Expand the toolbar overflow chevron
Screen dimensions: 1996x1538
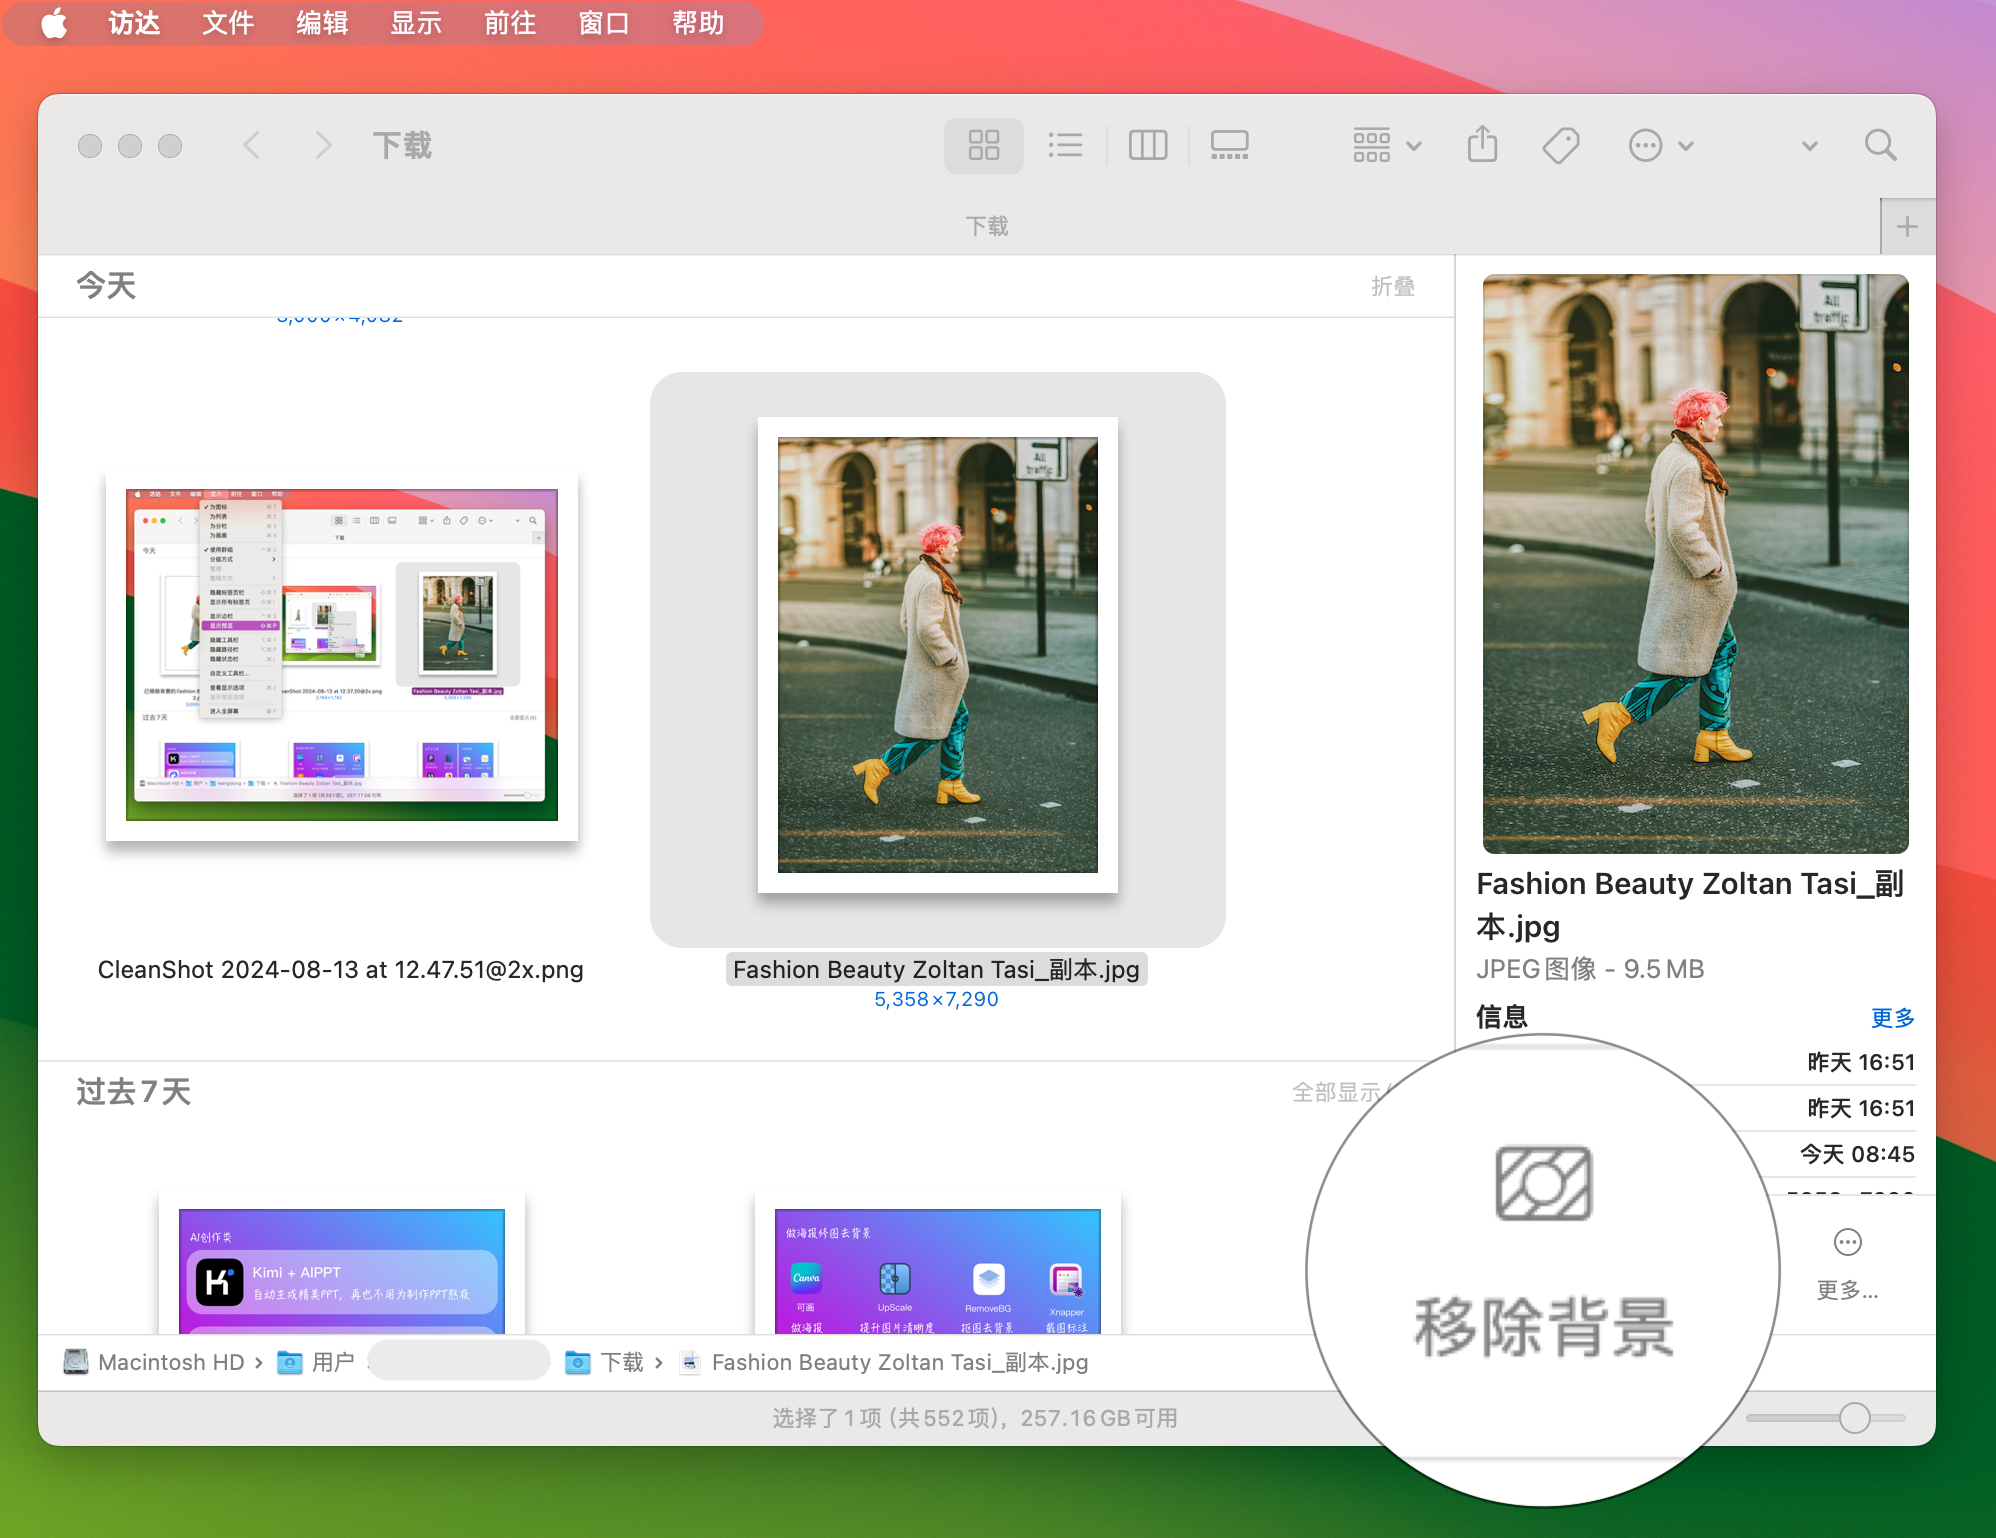[x=1809, y=146]
